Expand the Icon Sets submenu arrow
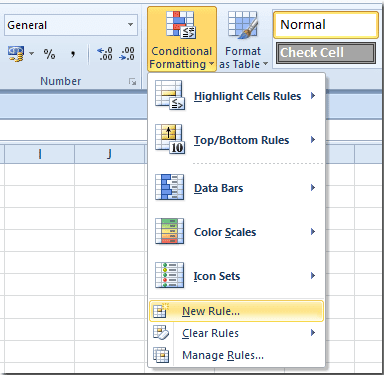384x375 pixels. coord(313,276)
